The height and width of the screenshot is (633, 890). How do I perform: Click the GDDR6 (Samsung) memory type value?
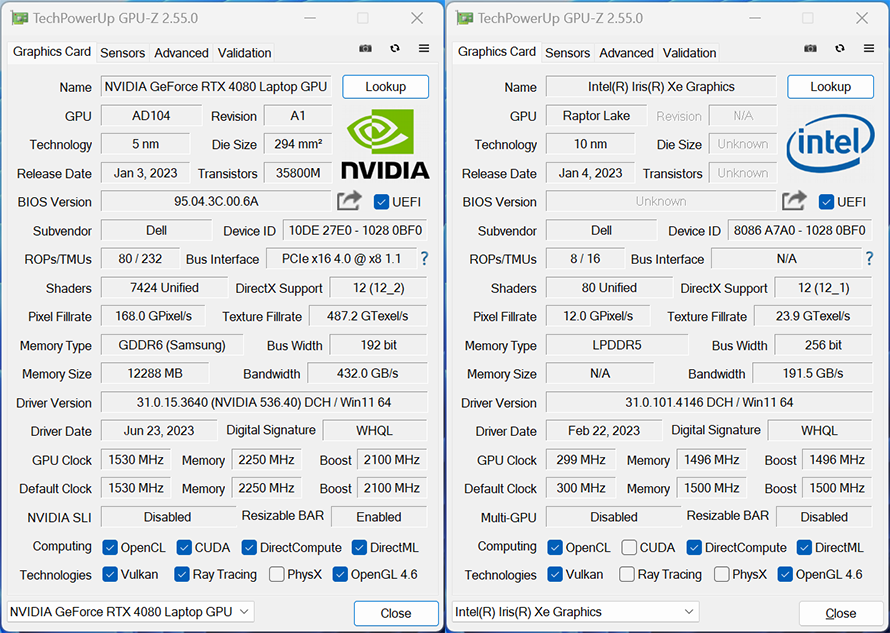point(171,345)
